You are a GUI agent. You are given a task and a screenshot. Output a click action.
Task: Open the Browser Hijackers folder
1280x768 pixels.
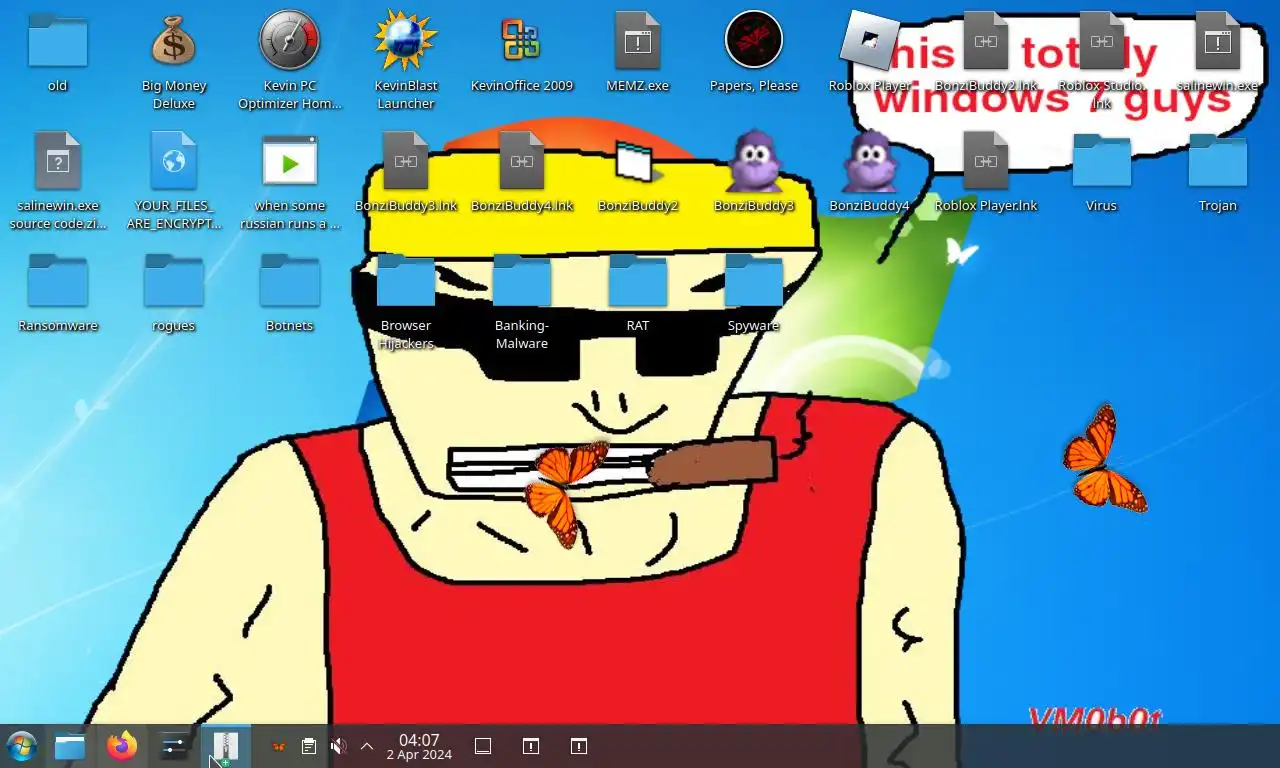406,280
